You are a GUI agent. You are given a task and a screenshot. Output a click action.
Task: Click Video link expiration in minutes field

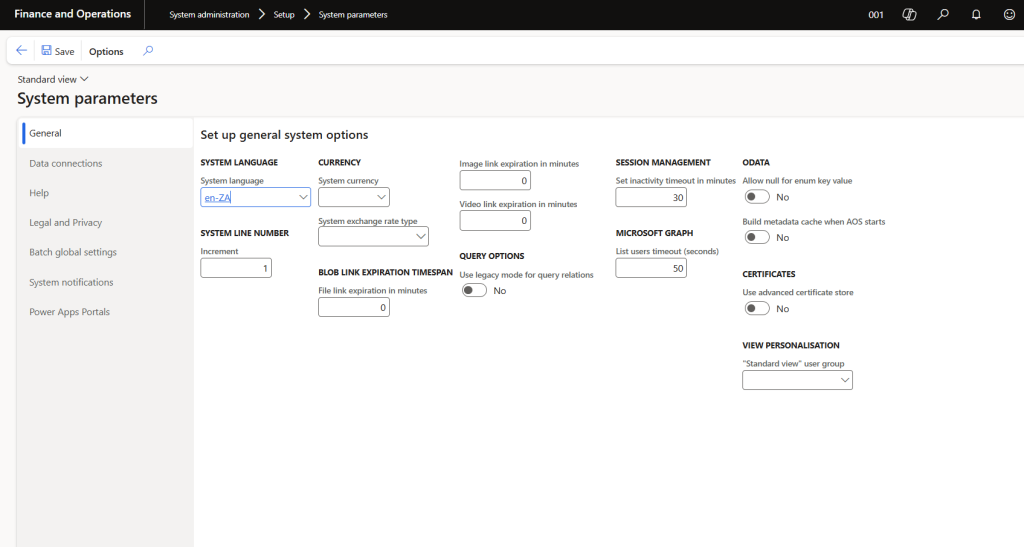494,221
